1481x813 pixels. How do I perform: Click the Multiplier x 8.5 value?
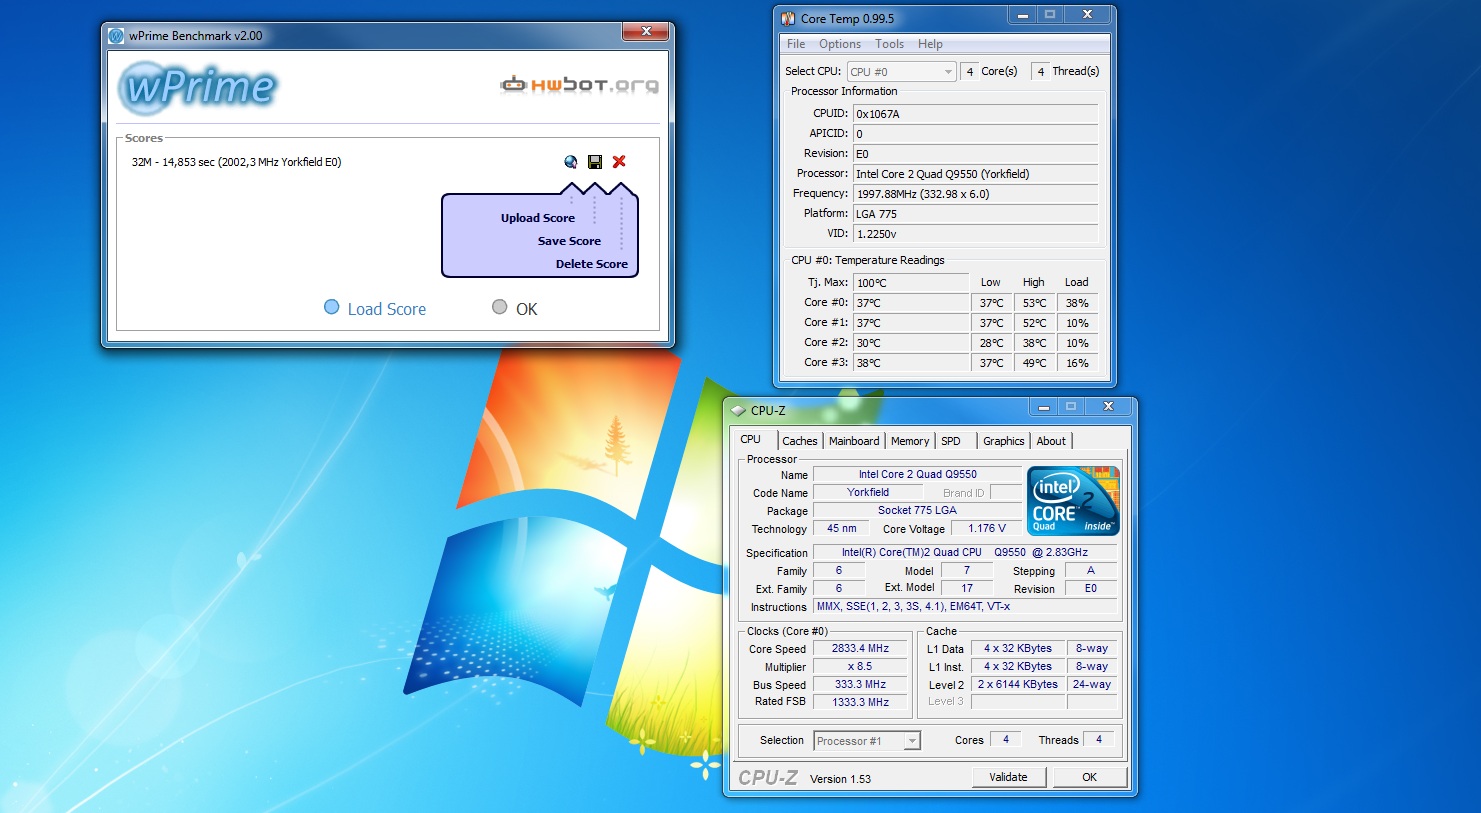[860, 666]
